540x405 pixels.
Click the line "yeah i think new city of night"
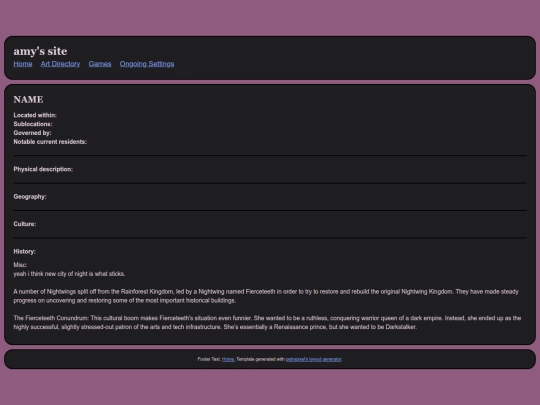(69, 274)
